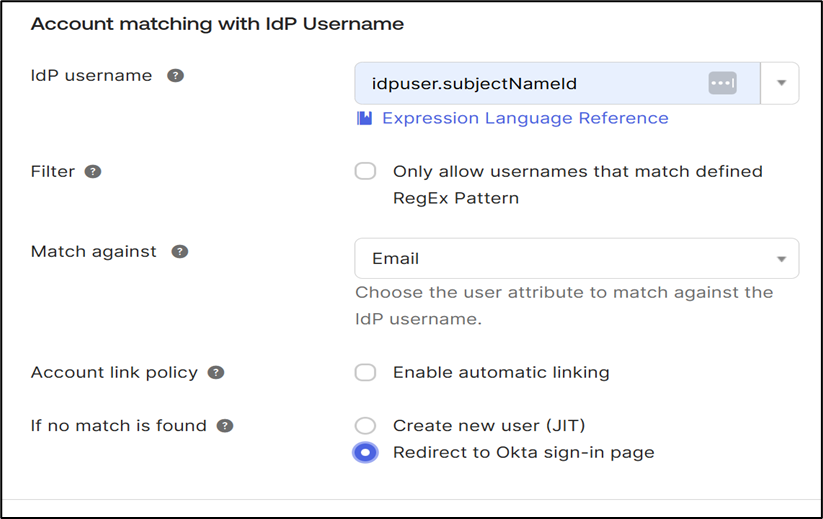
Task: Choose Redirect to Okta sign-in page
Action: (x=366, y=453)
